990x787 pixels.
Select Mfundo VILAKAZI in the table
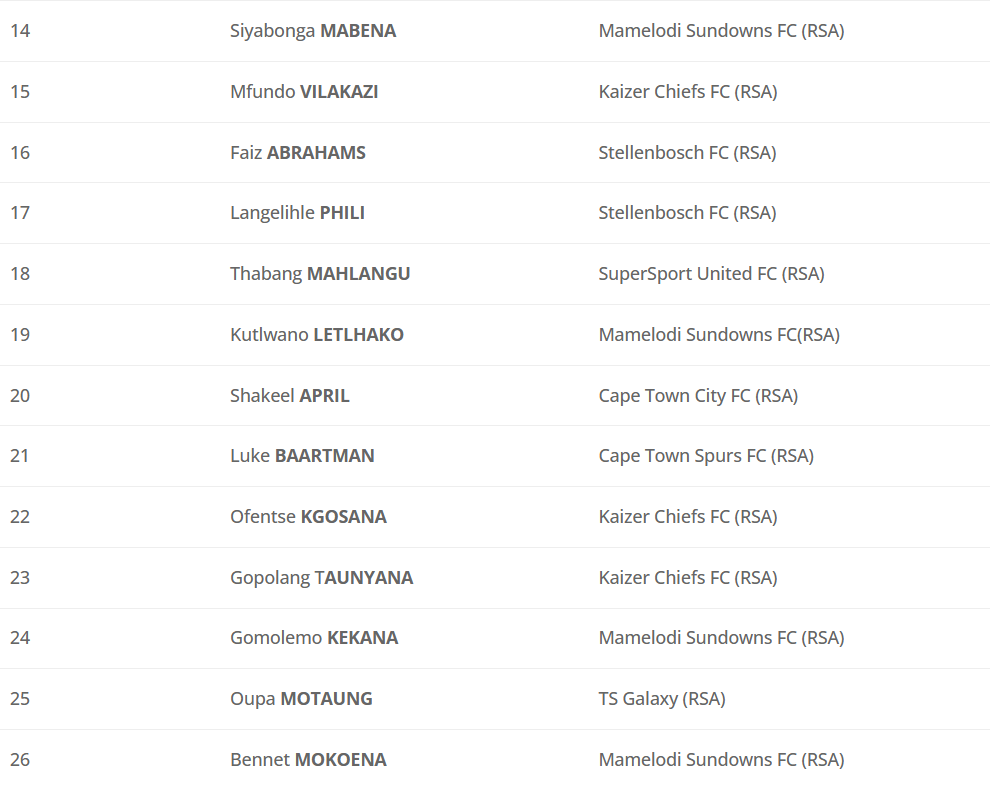[304, 92]
